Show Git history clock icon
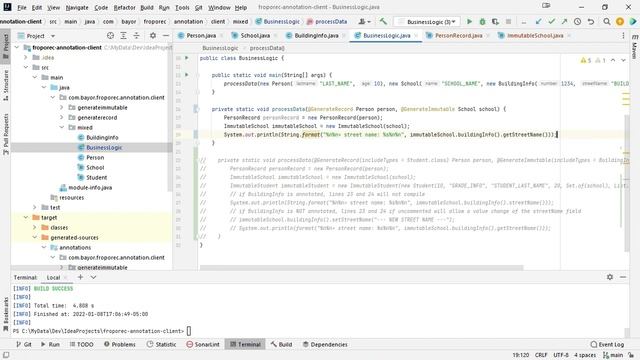Image resolution: width=640 pixels, height=360 pixels. pos(578,22)
